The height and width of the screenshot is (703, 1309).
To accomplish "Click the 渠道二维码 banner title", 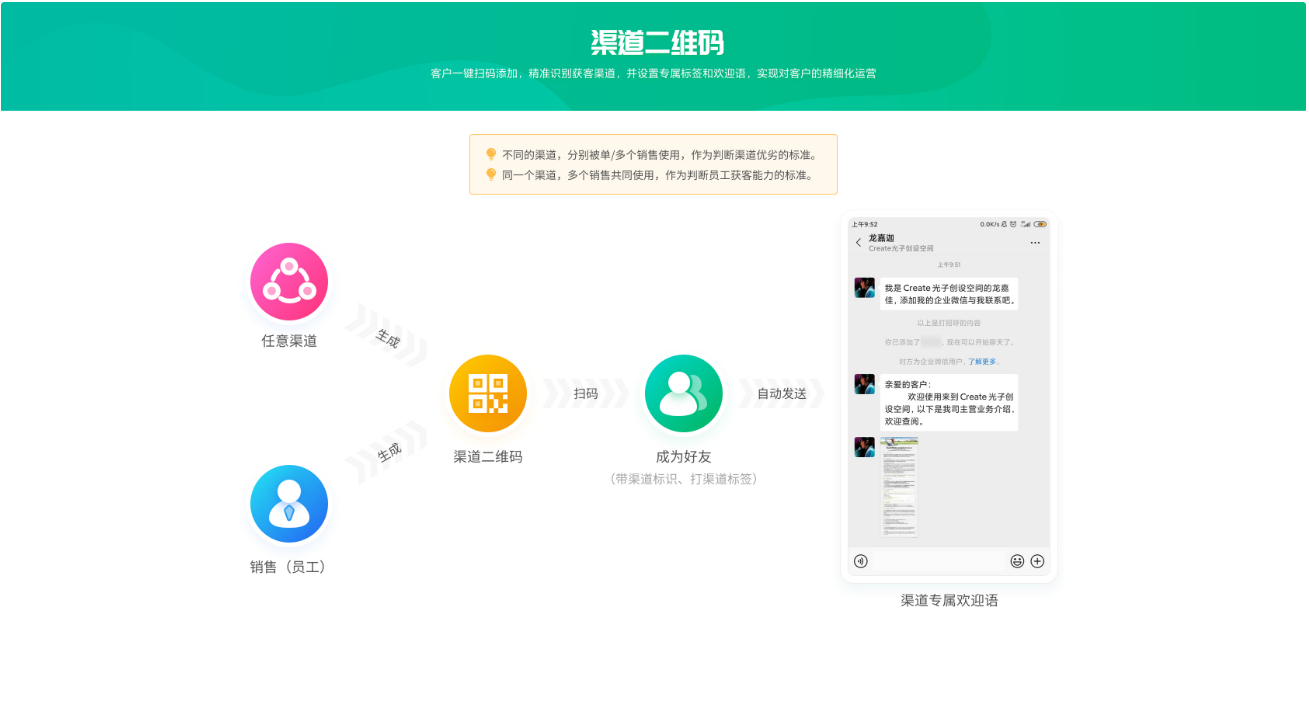I will pyautogui.click(x=657, y=43).
